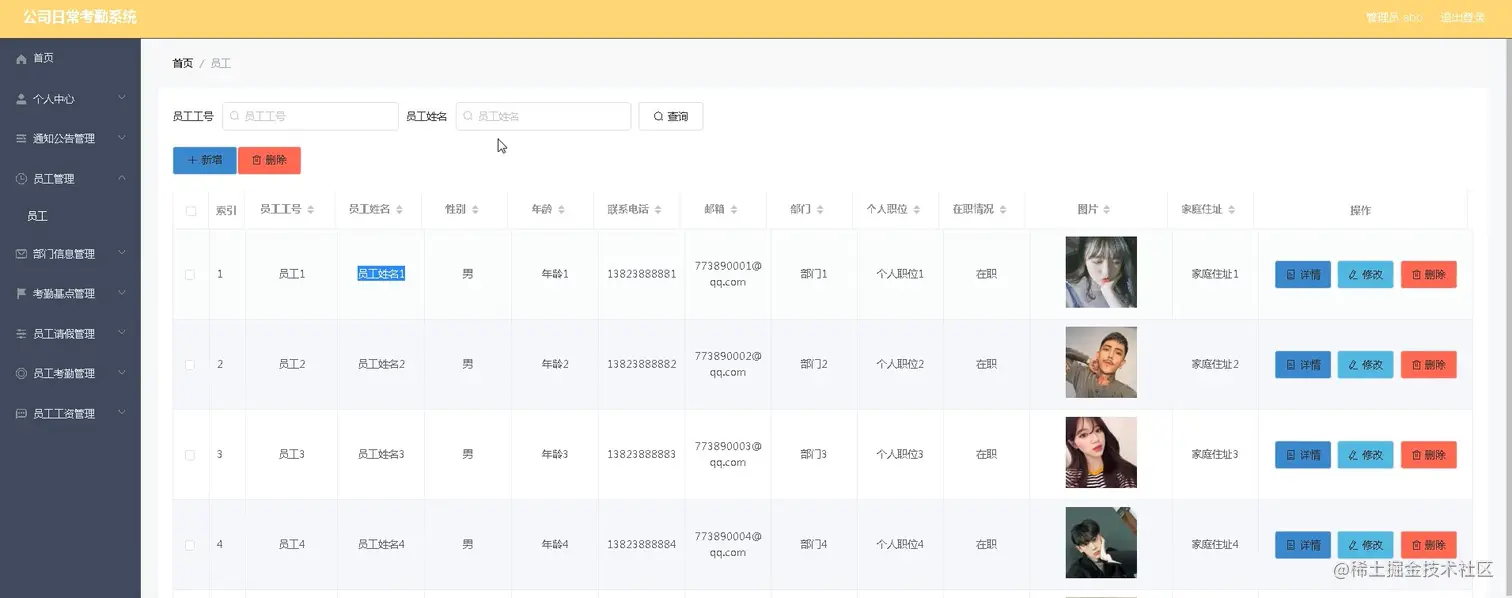The image size is (1512, 598).
Task: Click 员工1 photo thumbnail
Action: (1101, 272)
